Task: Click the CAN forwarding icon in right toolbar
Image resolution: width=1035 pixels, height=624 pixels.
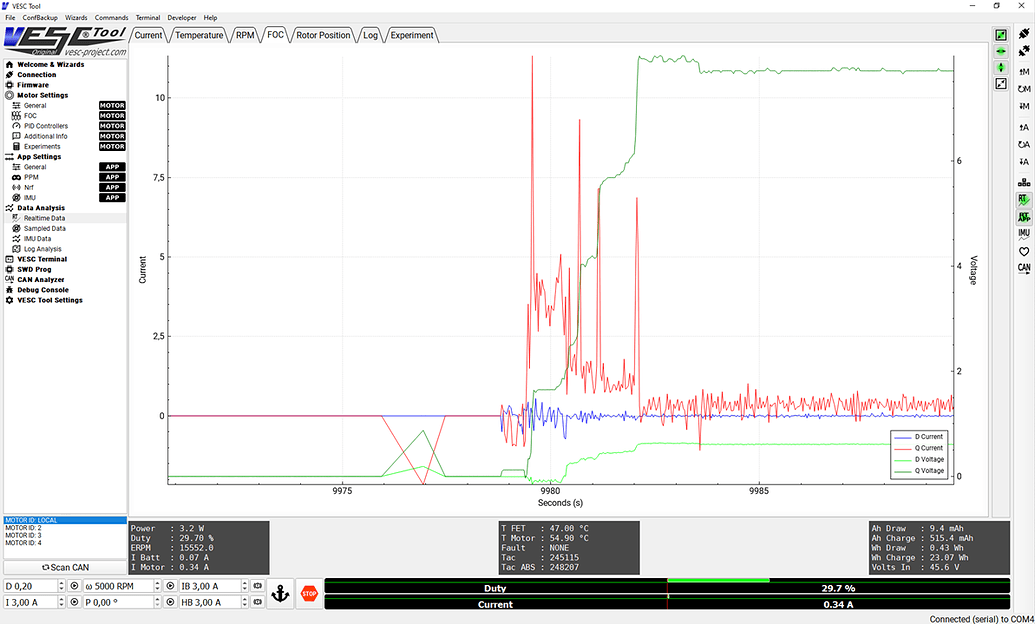Action: (1023, 268)
